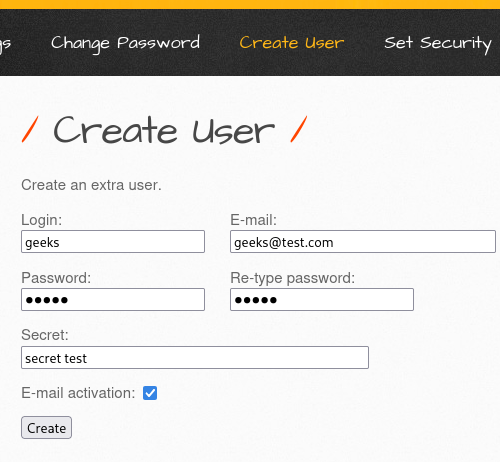This screenshot has height=462, width=500.
Task: Click the Create an extra user description
Action: coord(91,185)
